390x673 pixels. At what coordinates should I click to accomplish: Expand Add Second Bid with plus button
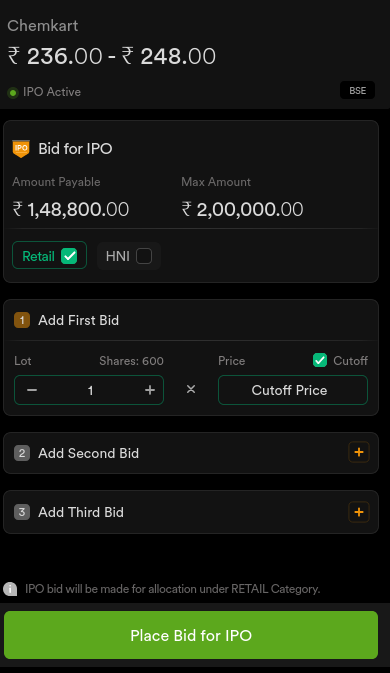tap(359, 452)
